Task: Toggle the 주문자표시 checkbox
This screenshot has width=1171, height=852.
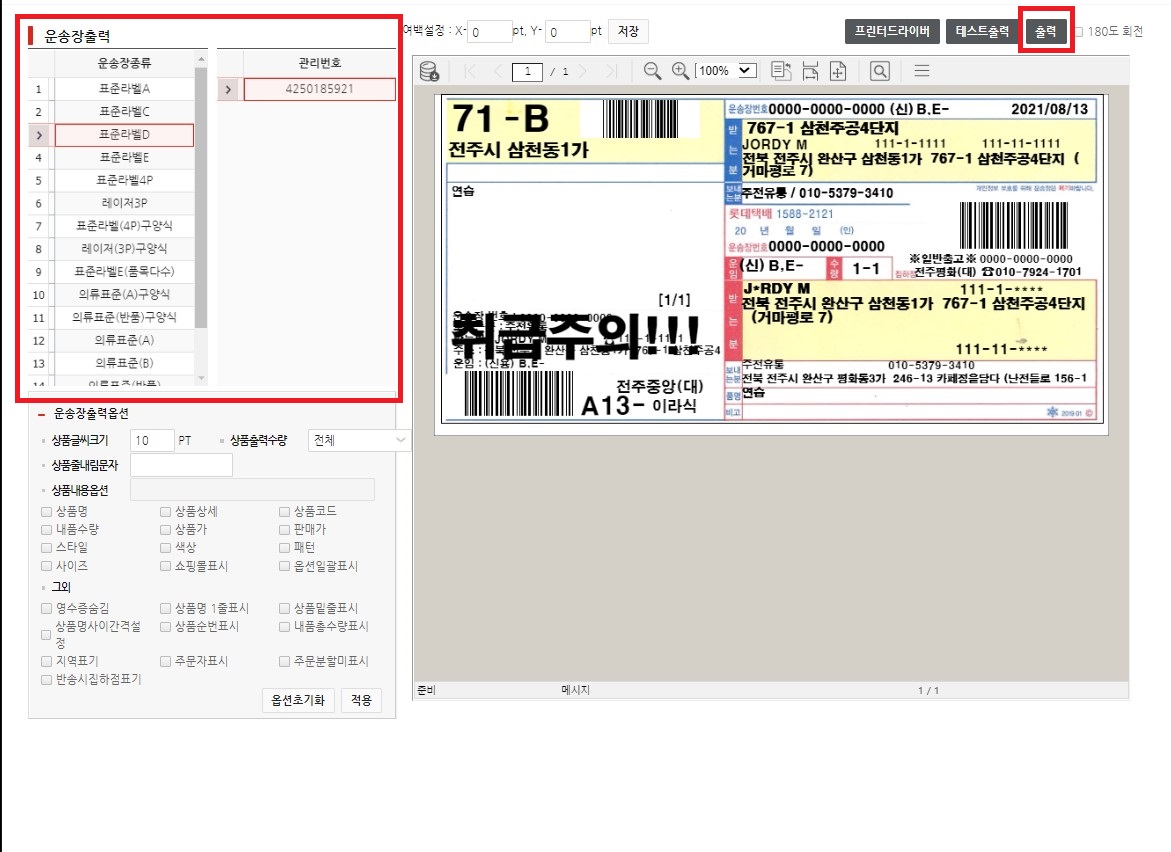Action: 165,662
